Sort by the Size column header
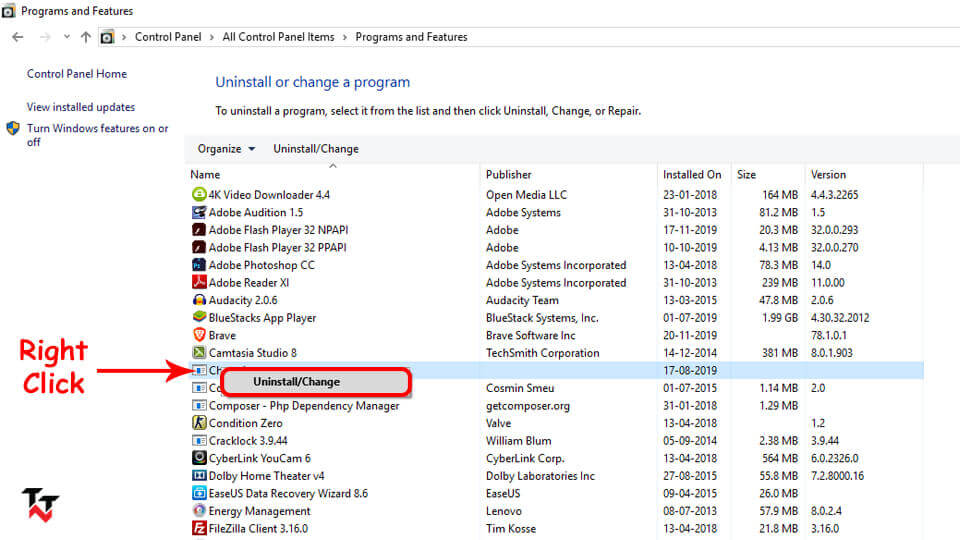 (x=746, y=174)
